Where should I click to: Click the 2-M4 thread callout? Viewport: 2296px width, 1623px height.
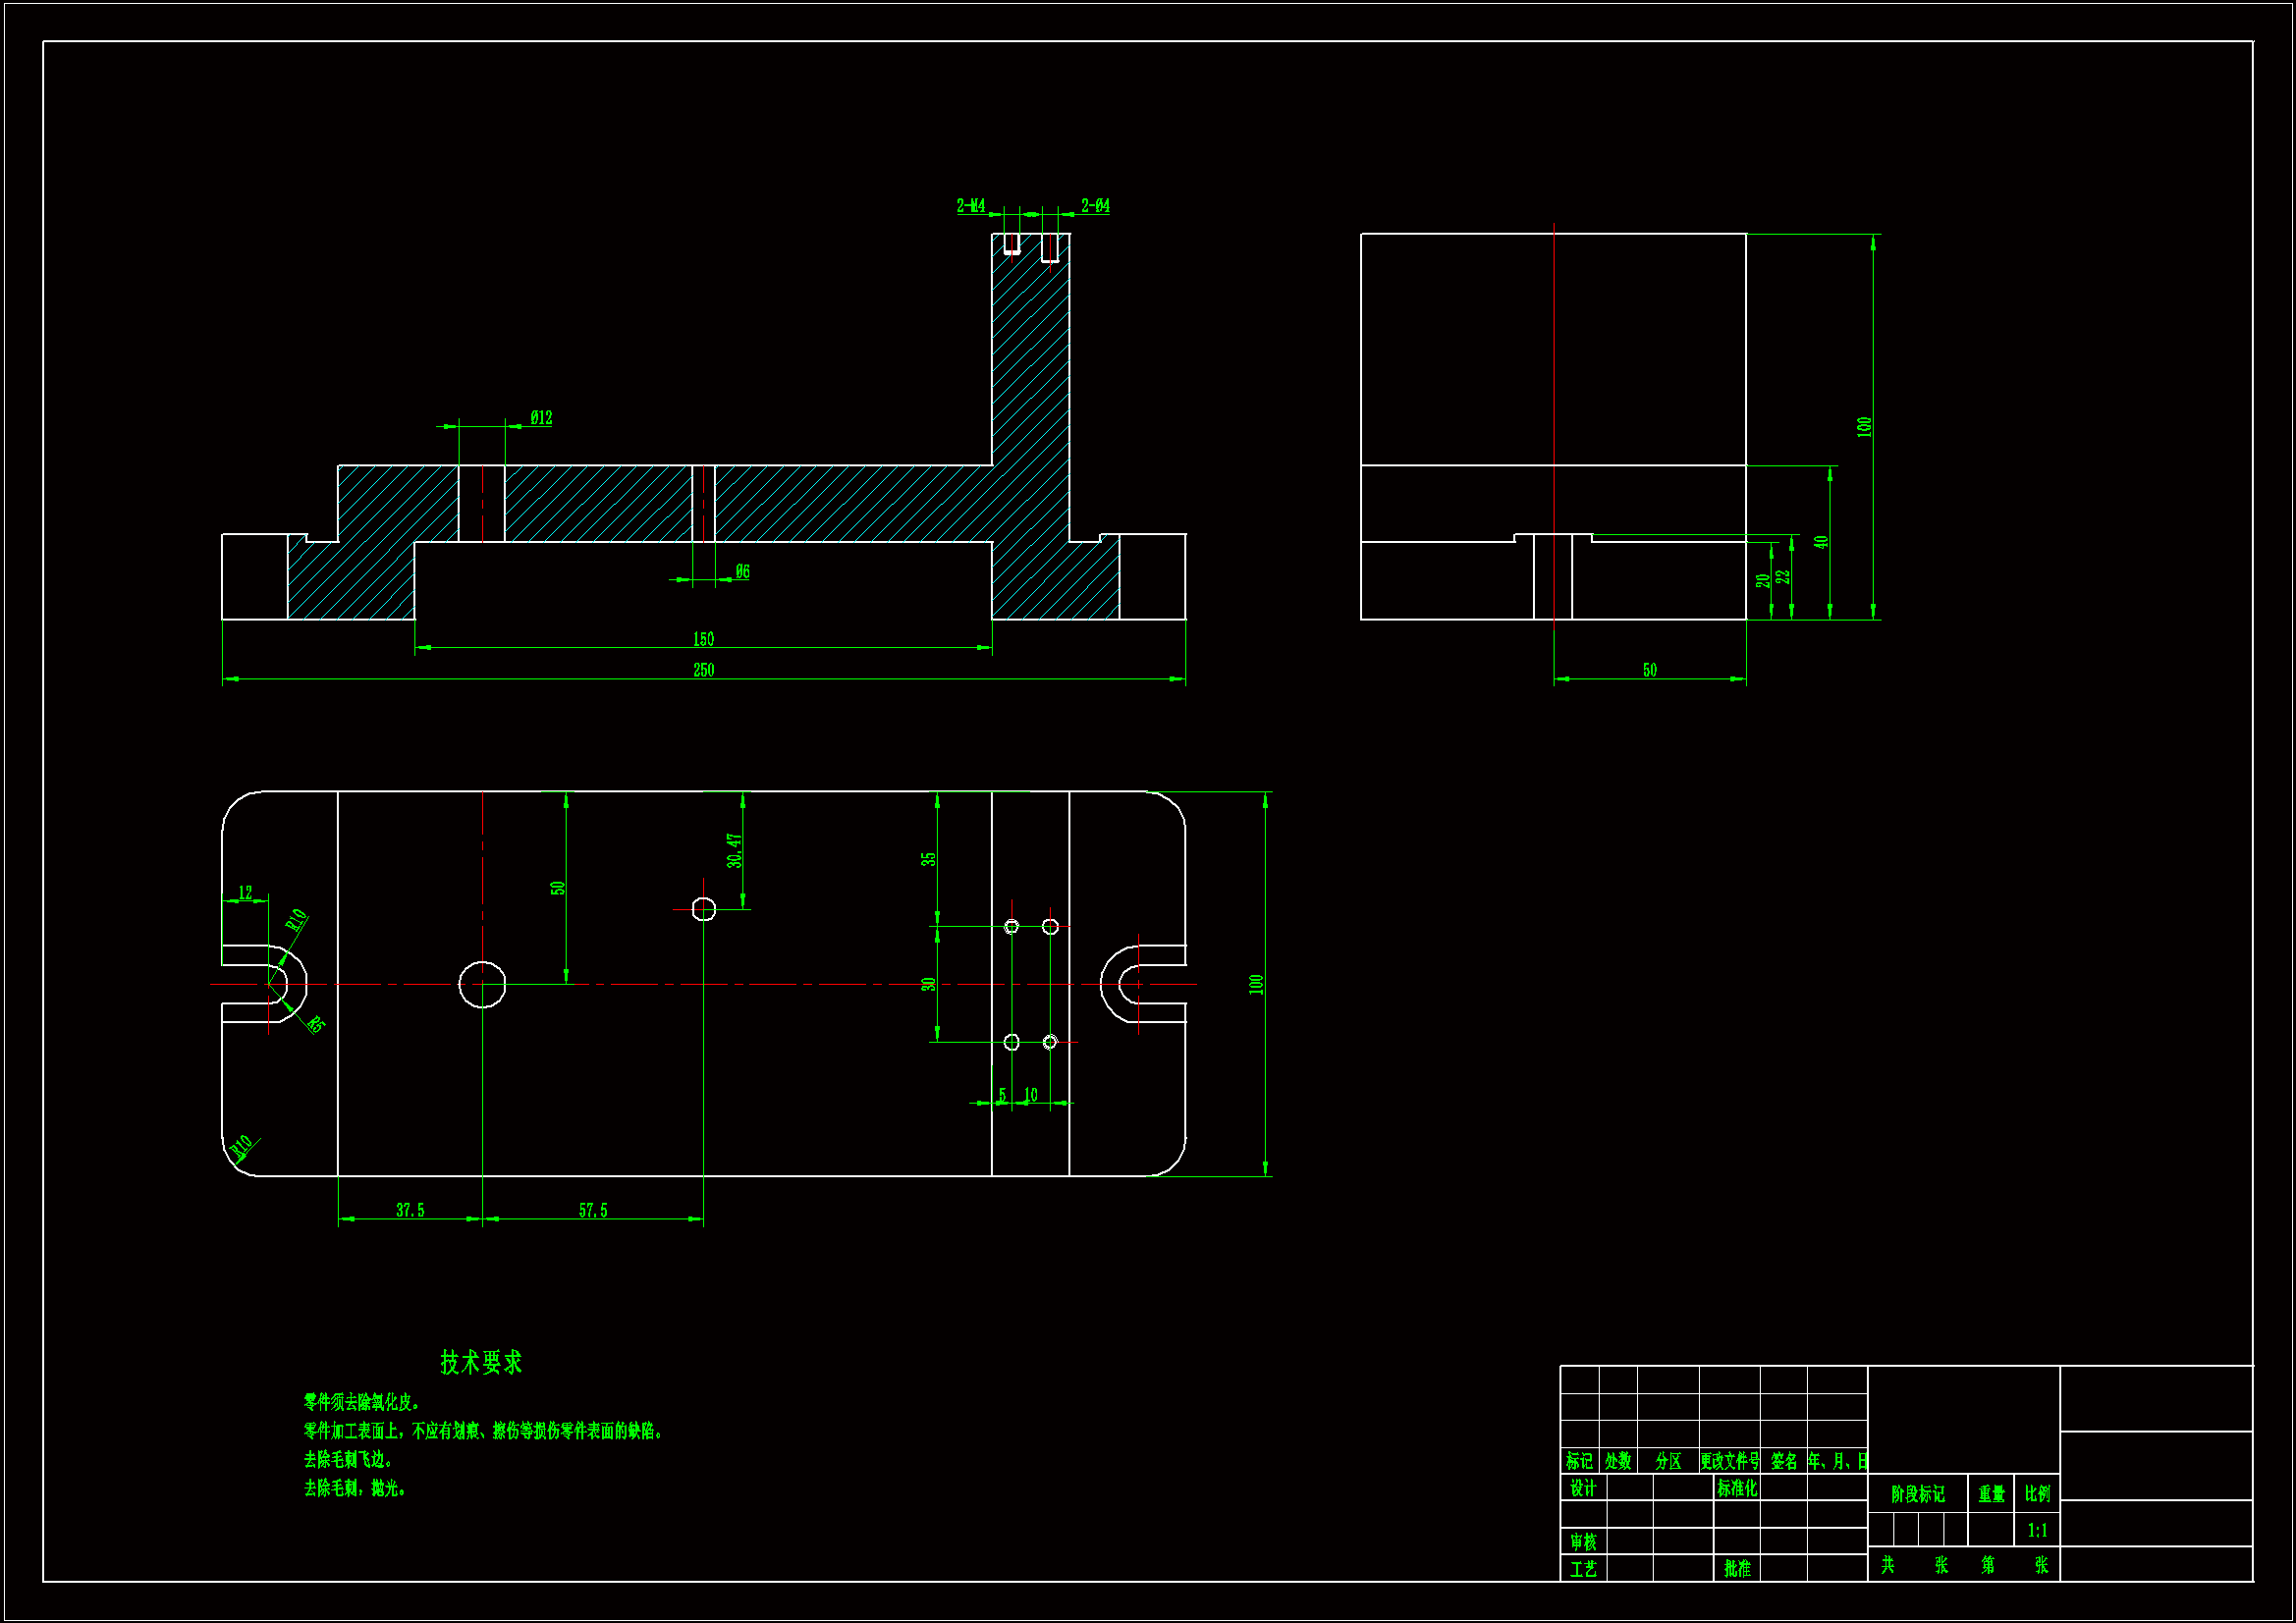pyautogui.click(x=970, y=206)
